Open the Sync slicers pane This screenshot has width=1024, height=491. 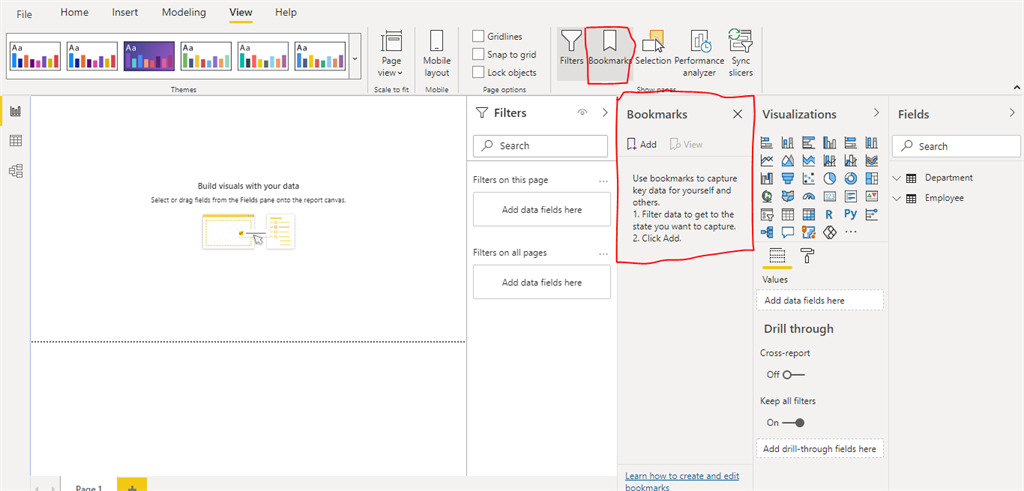coord(741,54)
